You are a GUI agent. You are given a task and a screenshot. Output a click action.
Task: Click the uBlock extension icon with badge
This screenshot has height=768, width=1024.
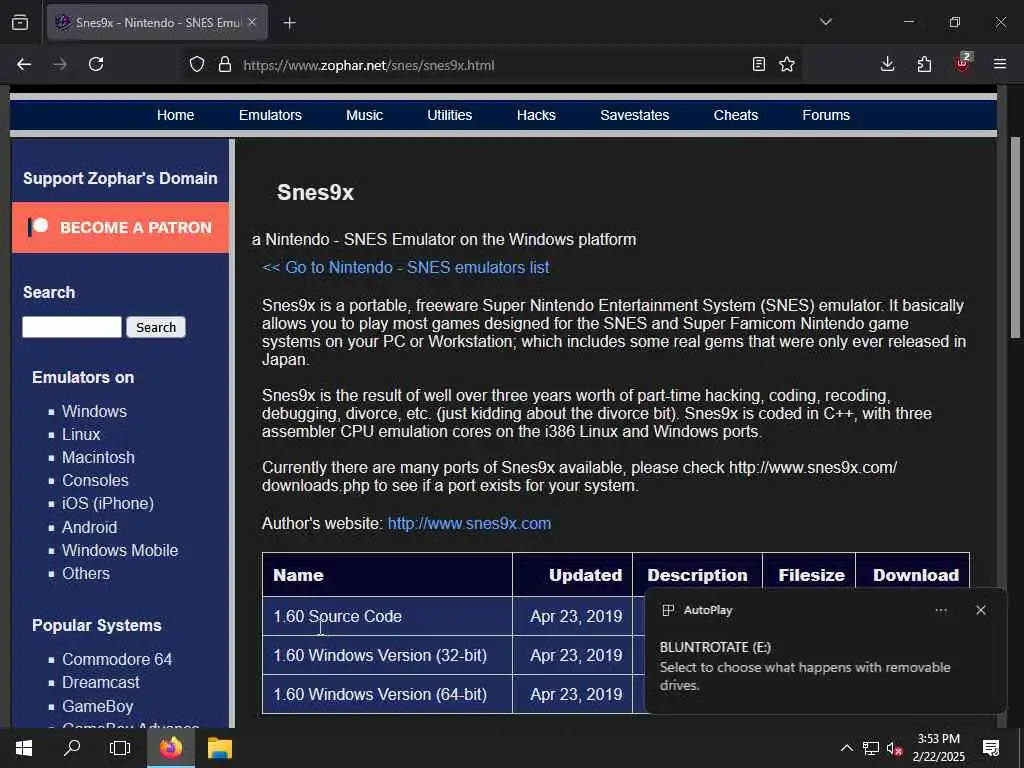coord(962,63)
